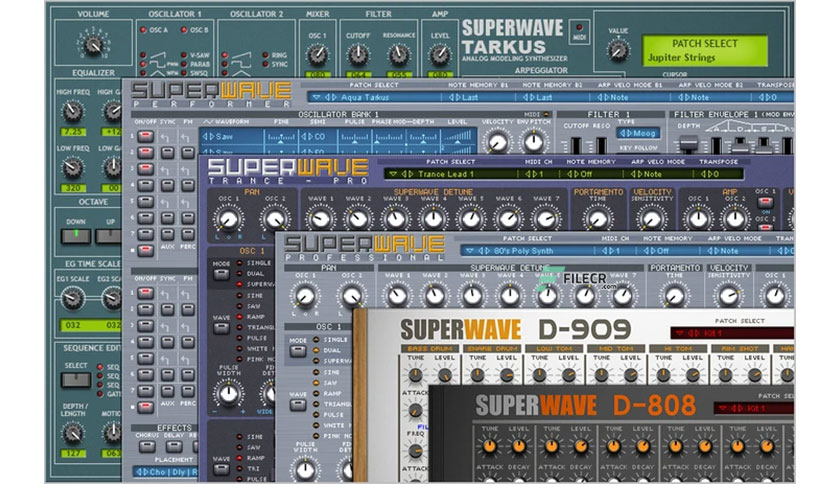Viewport: 836px width, 484px height.
Task: Change Performer Filter 1 type from Moog
Action: [x=638, y=133]
